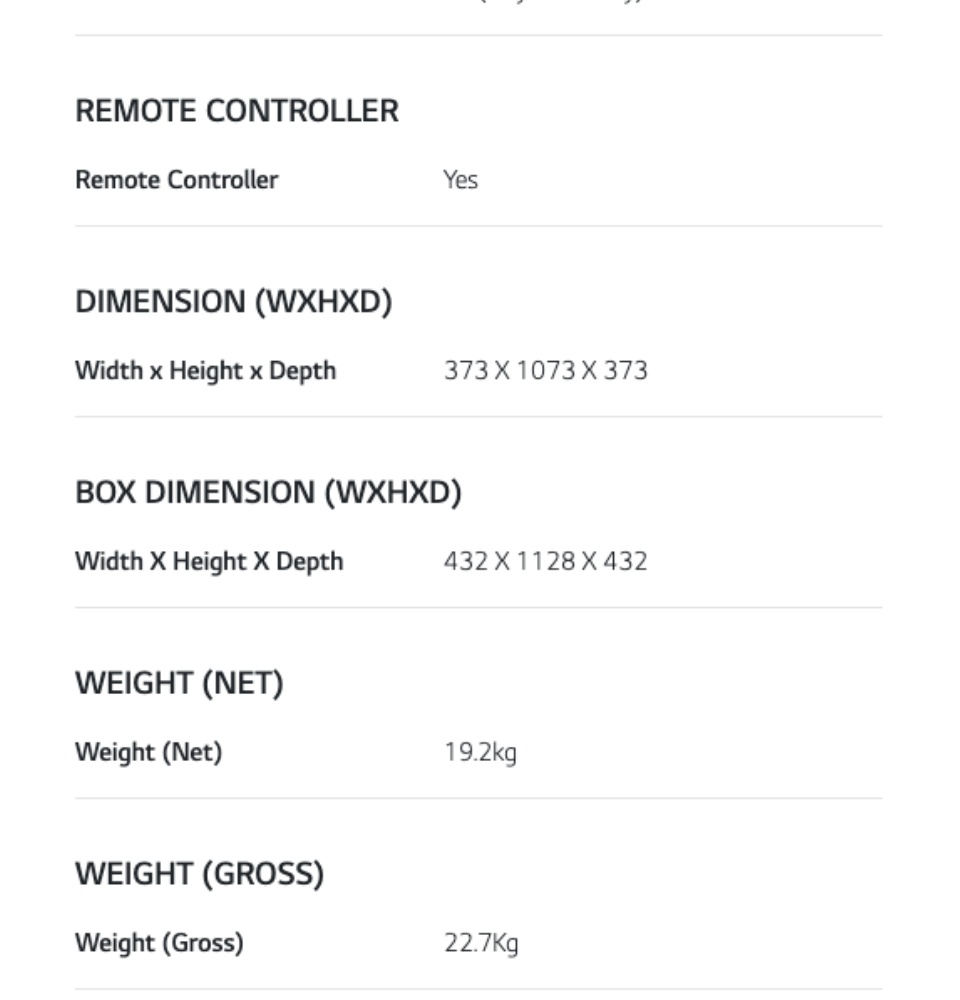Click the 19.2kg net weight value

click(480, 752)
